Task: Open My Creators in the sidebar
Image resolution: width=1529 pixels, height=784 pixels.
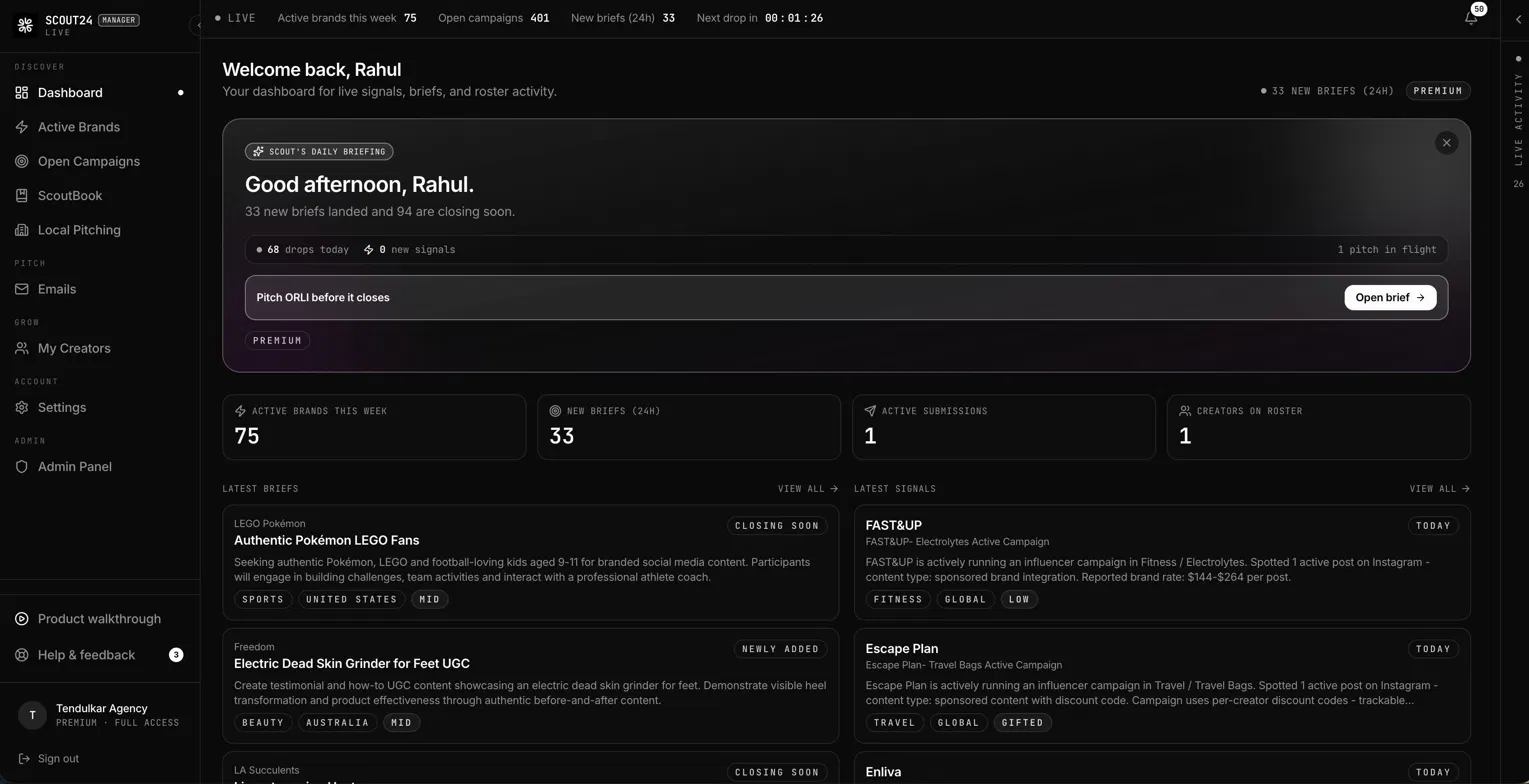Action: tap(98, 348)
